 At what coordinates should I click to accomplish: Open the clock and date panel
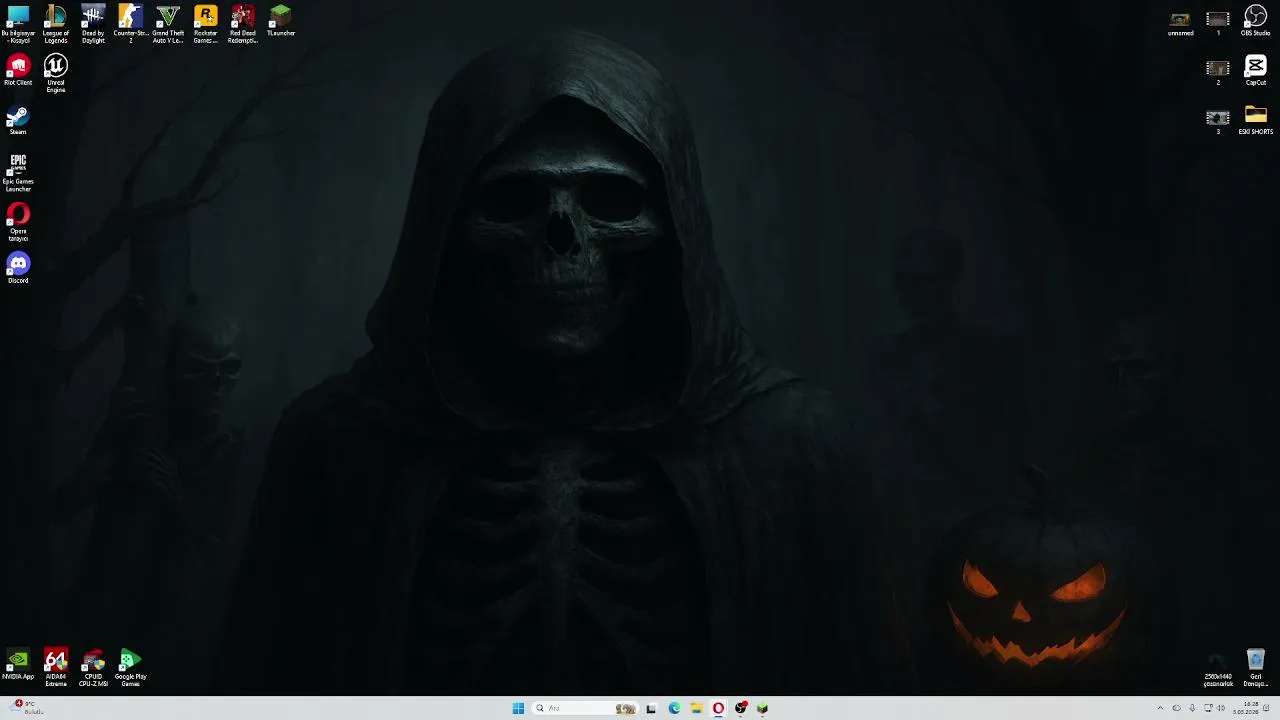[x=1246, y=708]
